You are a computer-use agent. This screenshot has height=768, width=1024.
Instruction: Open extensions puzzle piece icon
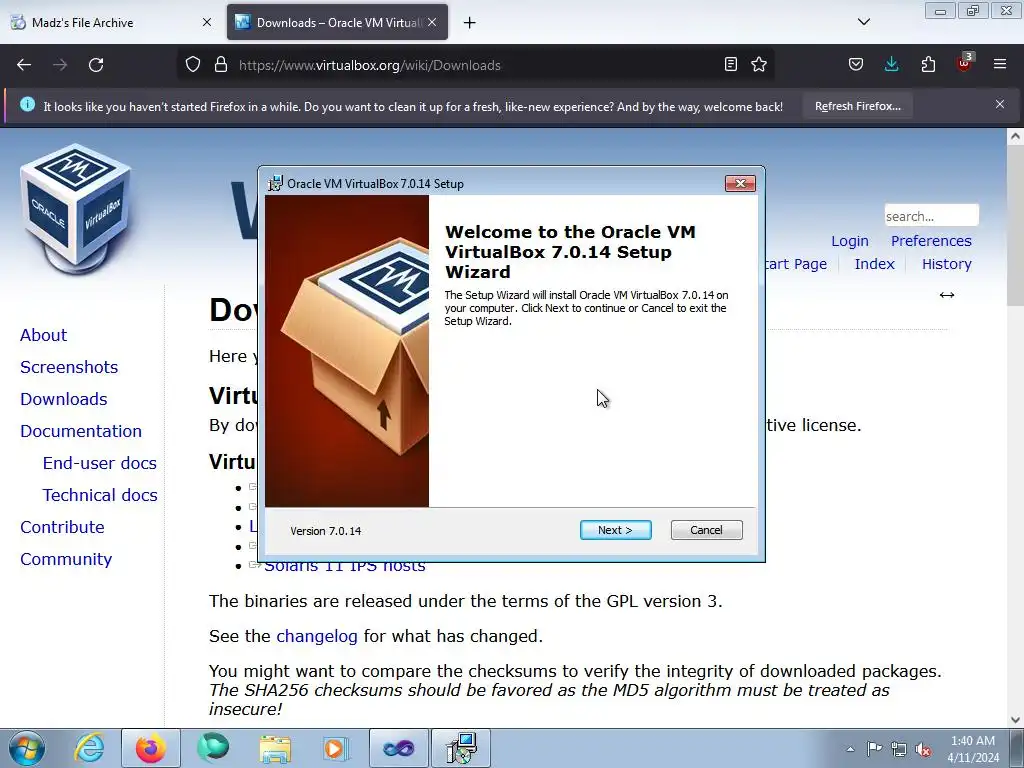tap(928, 64)
